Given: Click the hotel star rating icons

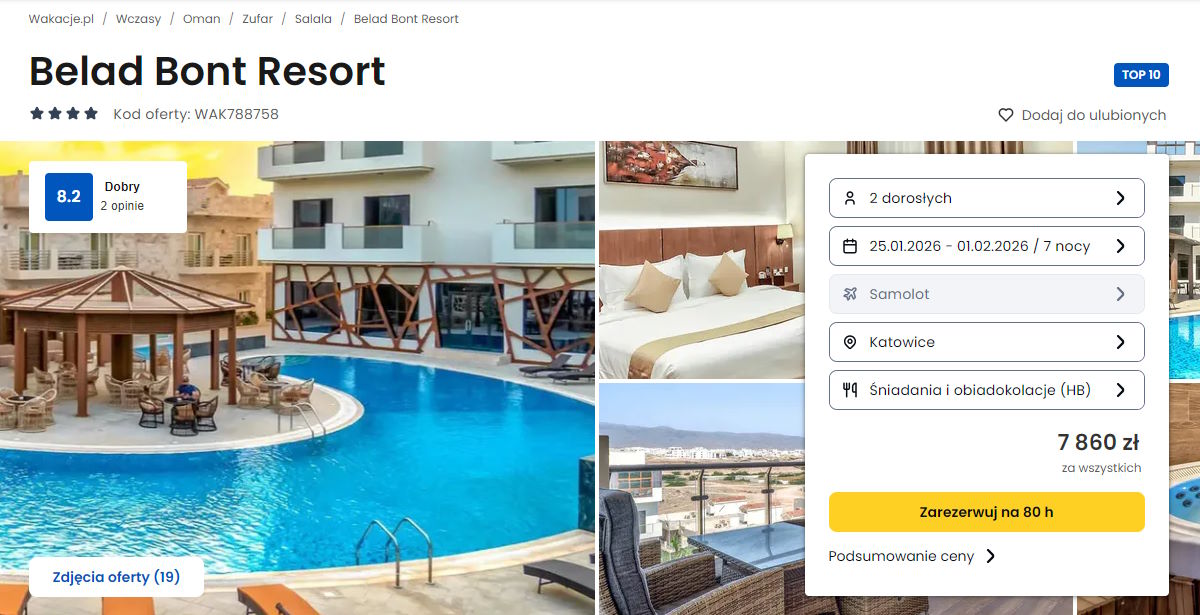Looking at the screenshot, I should (64, 114).
